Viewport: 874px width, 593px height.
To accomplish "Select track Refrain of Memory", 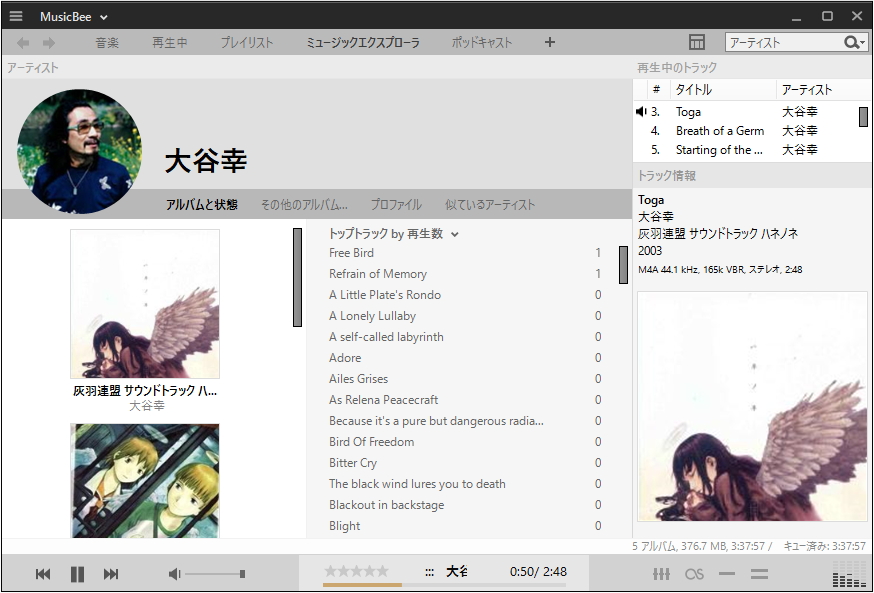I will pyautogui.click(x=465, y=274).
